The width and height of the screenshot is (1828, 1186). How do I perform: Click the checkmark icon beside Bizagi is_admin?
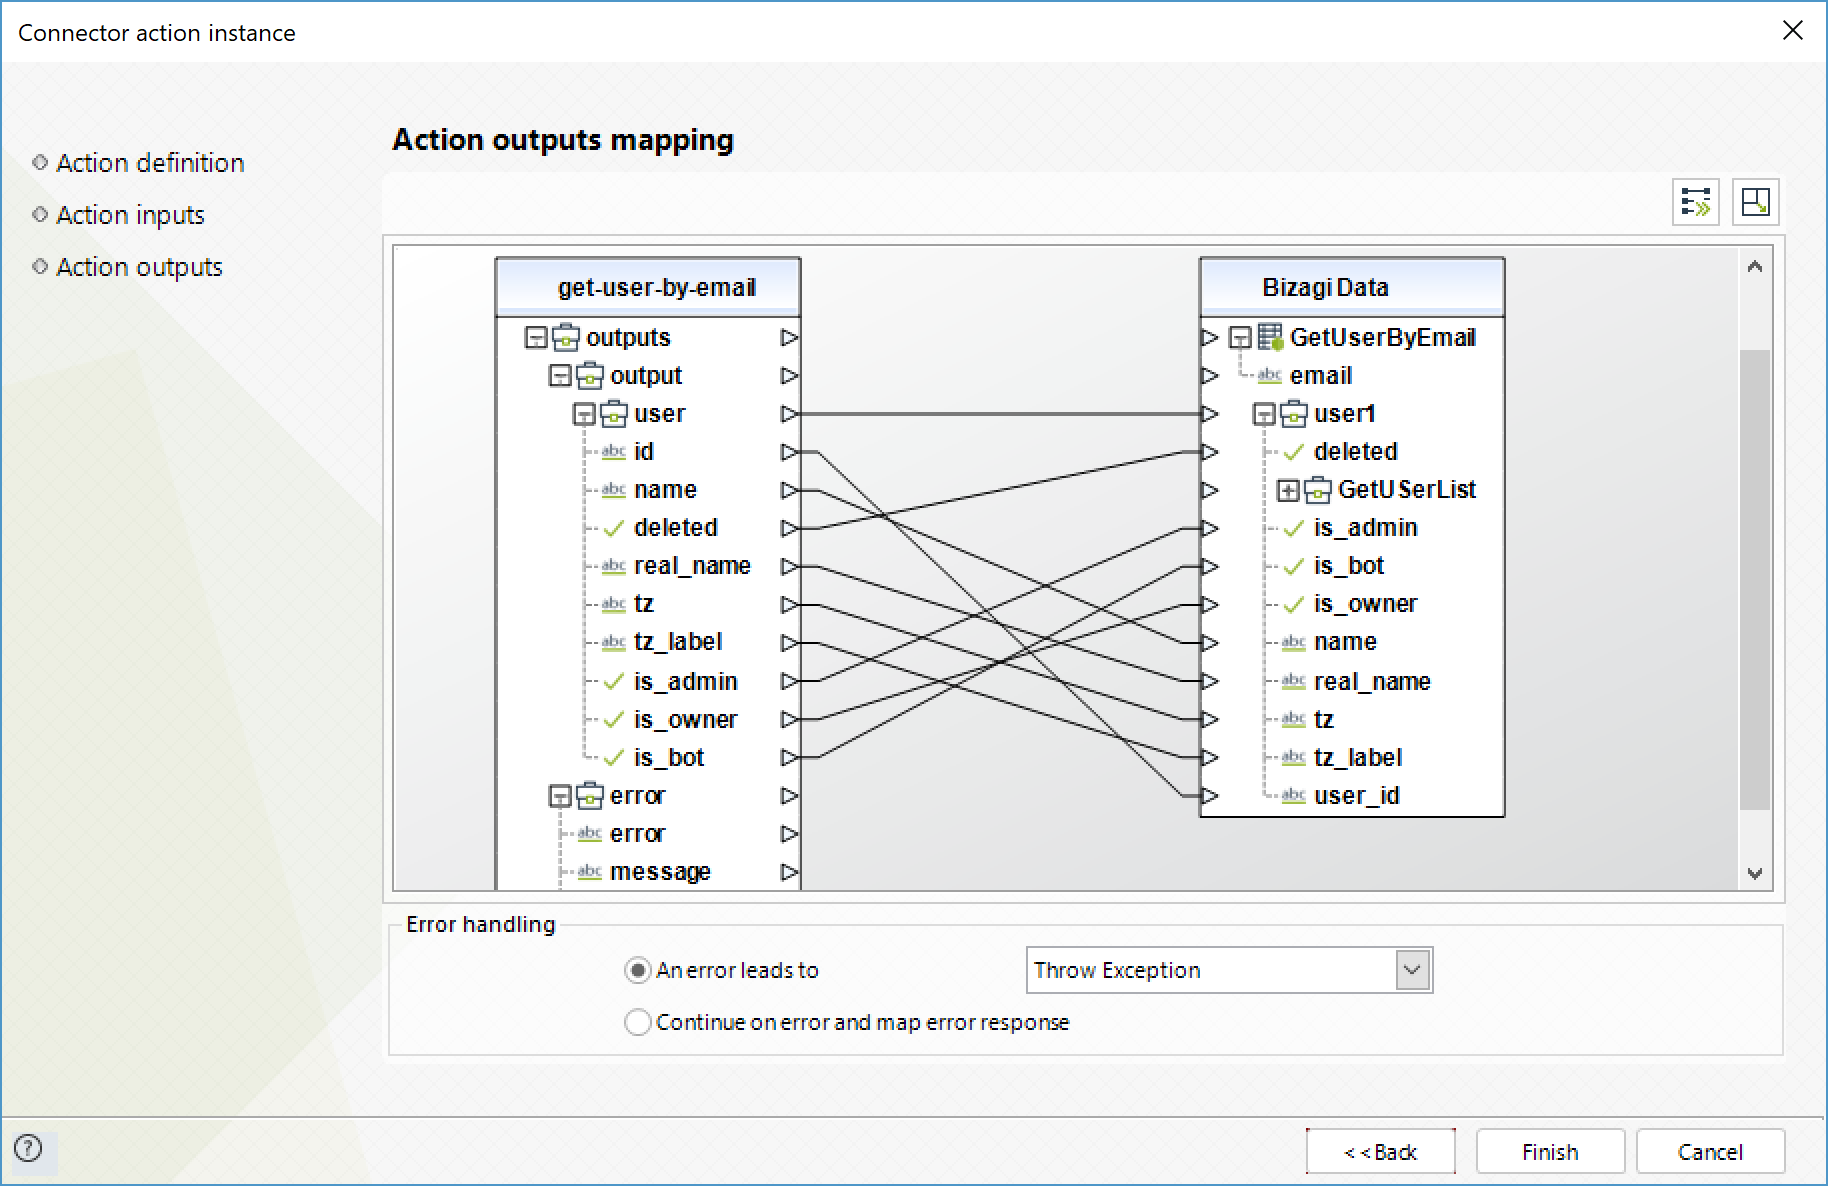click(x=1294, y=528)
